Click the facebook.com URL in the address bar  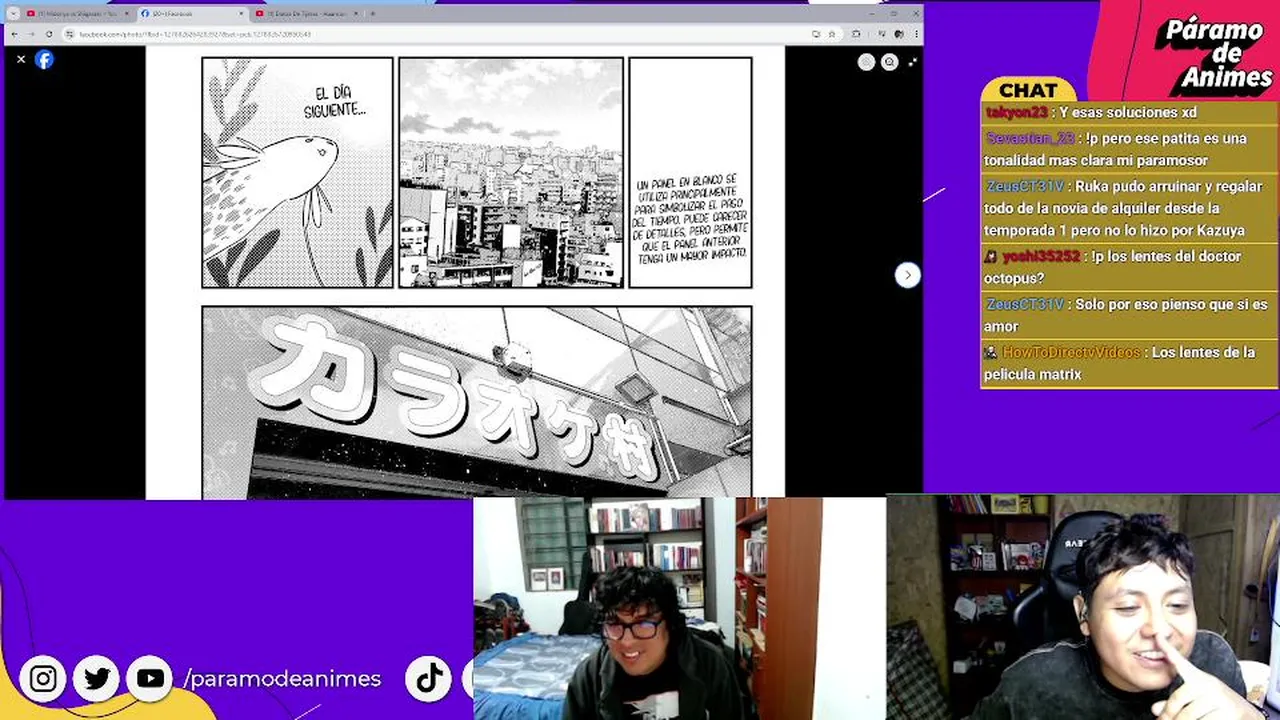(195, 34)
